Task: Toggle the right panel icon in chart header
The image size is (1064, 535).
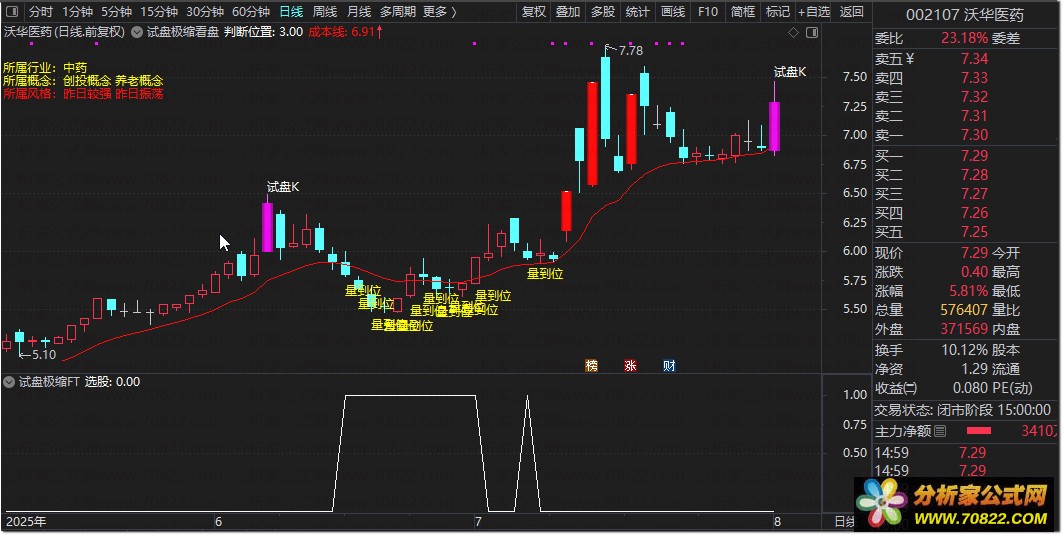Action: tap(812, 32)
